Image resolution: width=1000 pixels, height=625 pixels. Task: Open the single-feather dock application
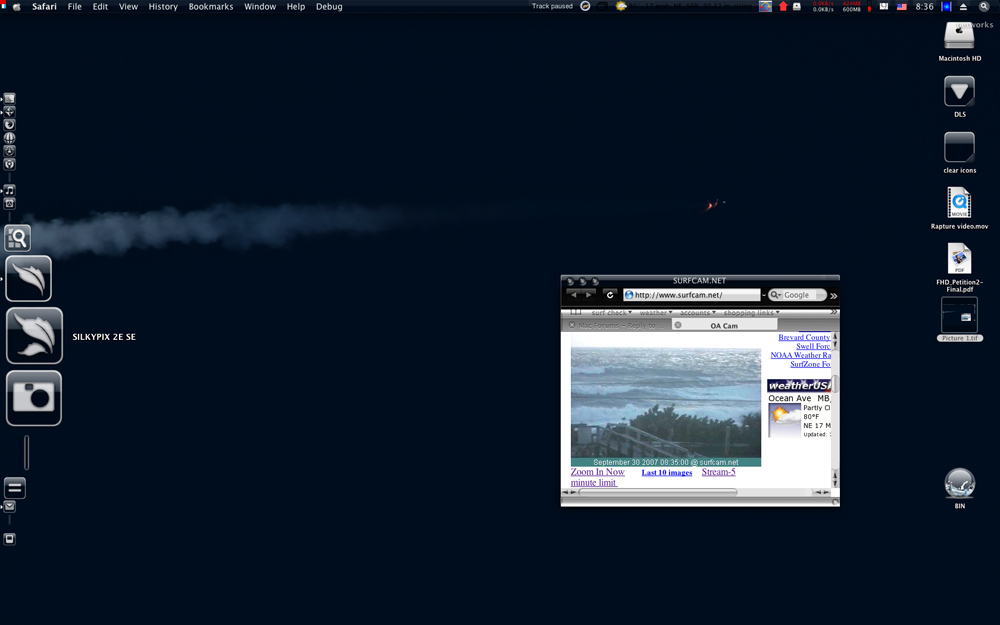(29, 279)
